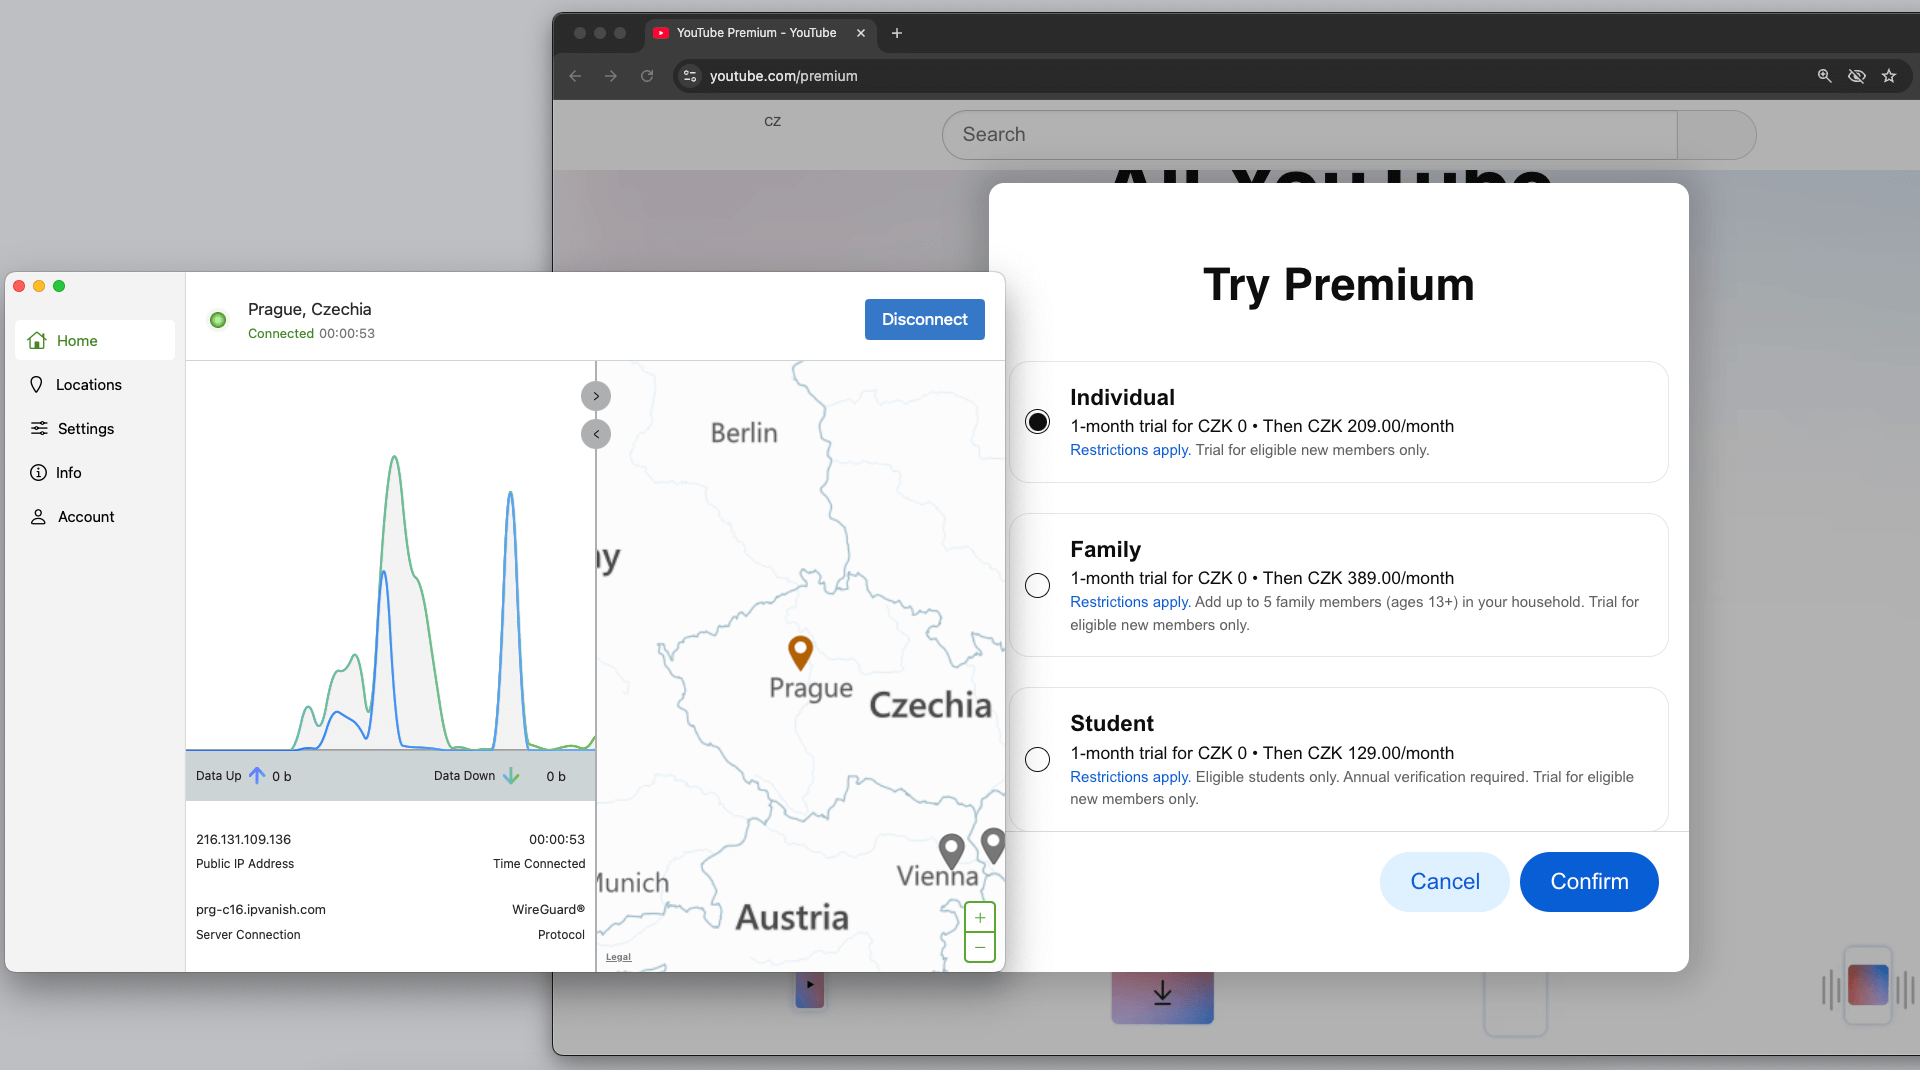Click server name prg-c16.ipvanish.com
The image size is (1920, 1070).
click(261, 909)
